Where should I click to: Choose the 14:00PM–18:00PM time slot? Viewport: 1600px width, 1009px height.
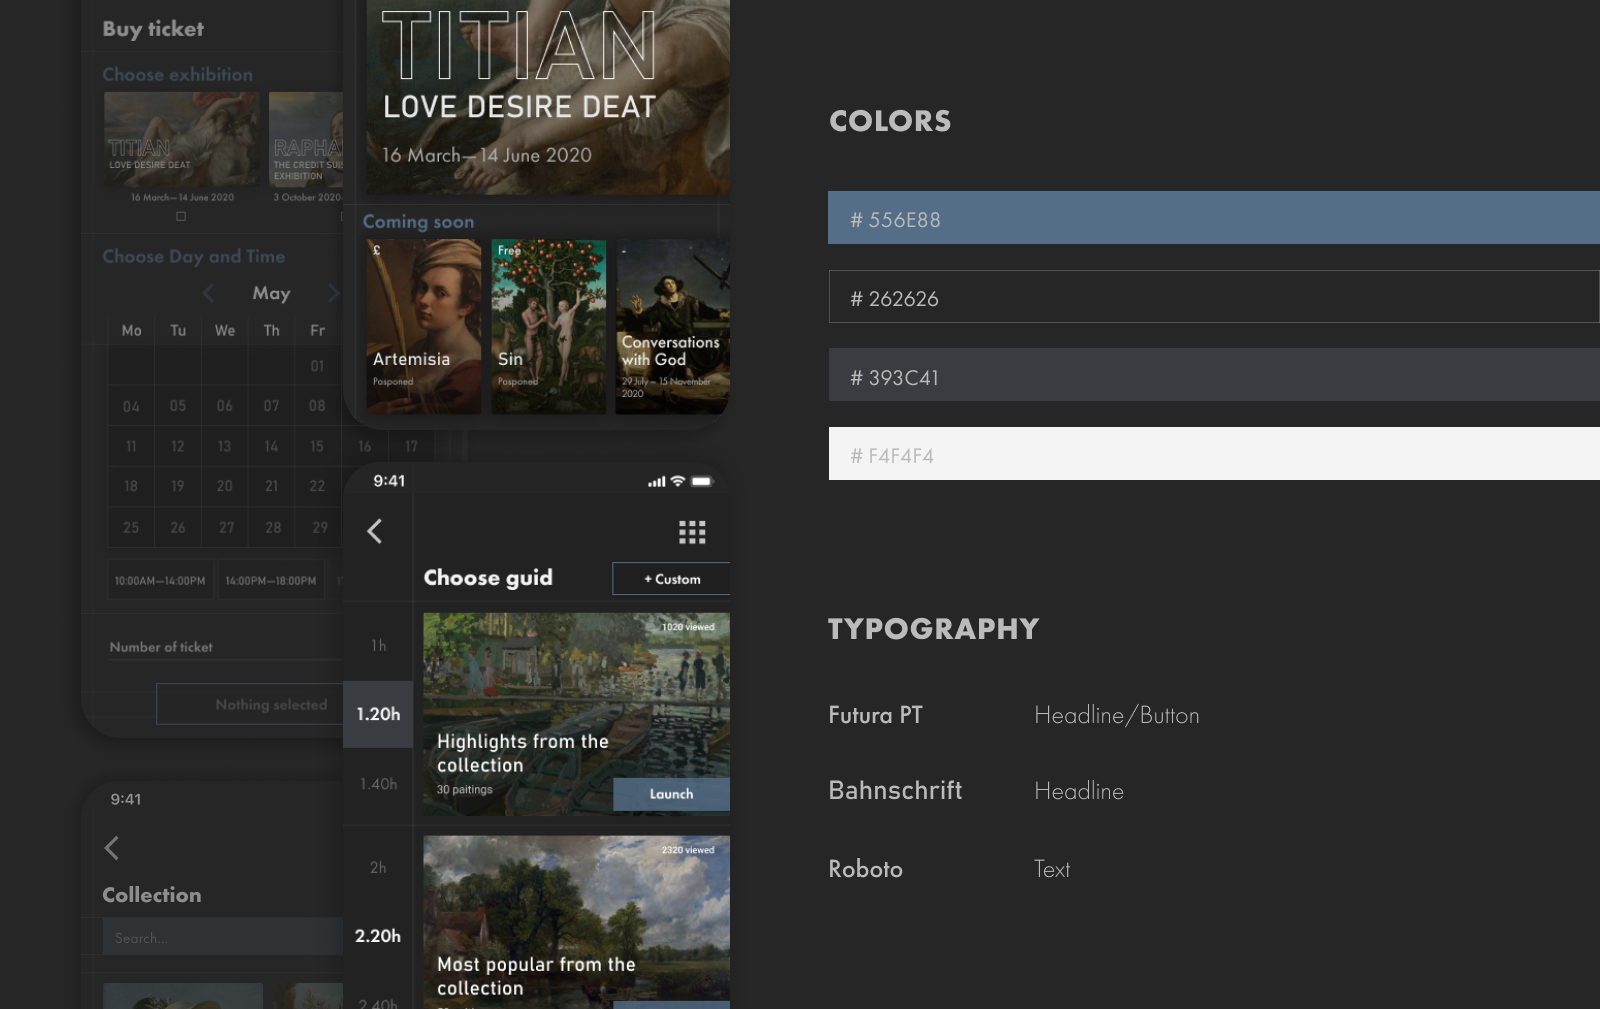[x=271, y=580]
